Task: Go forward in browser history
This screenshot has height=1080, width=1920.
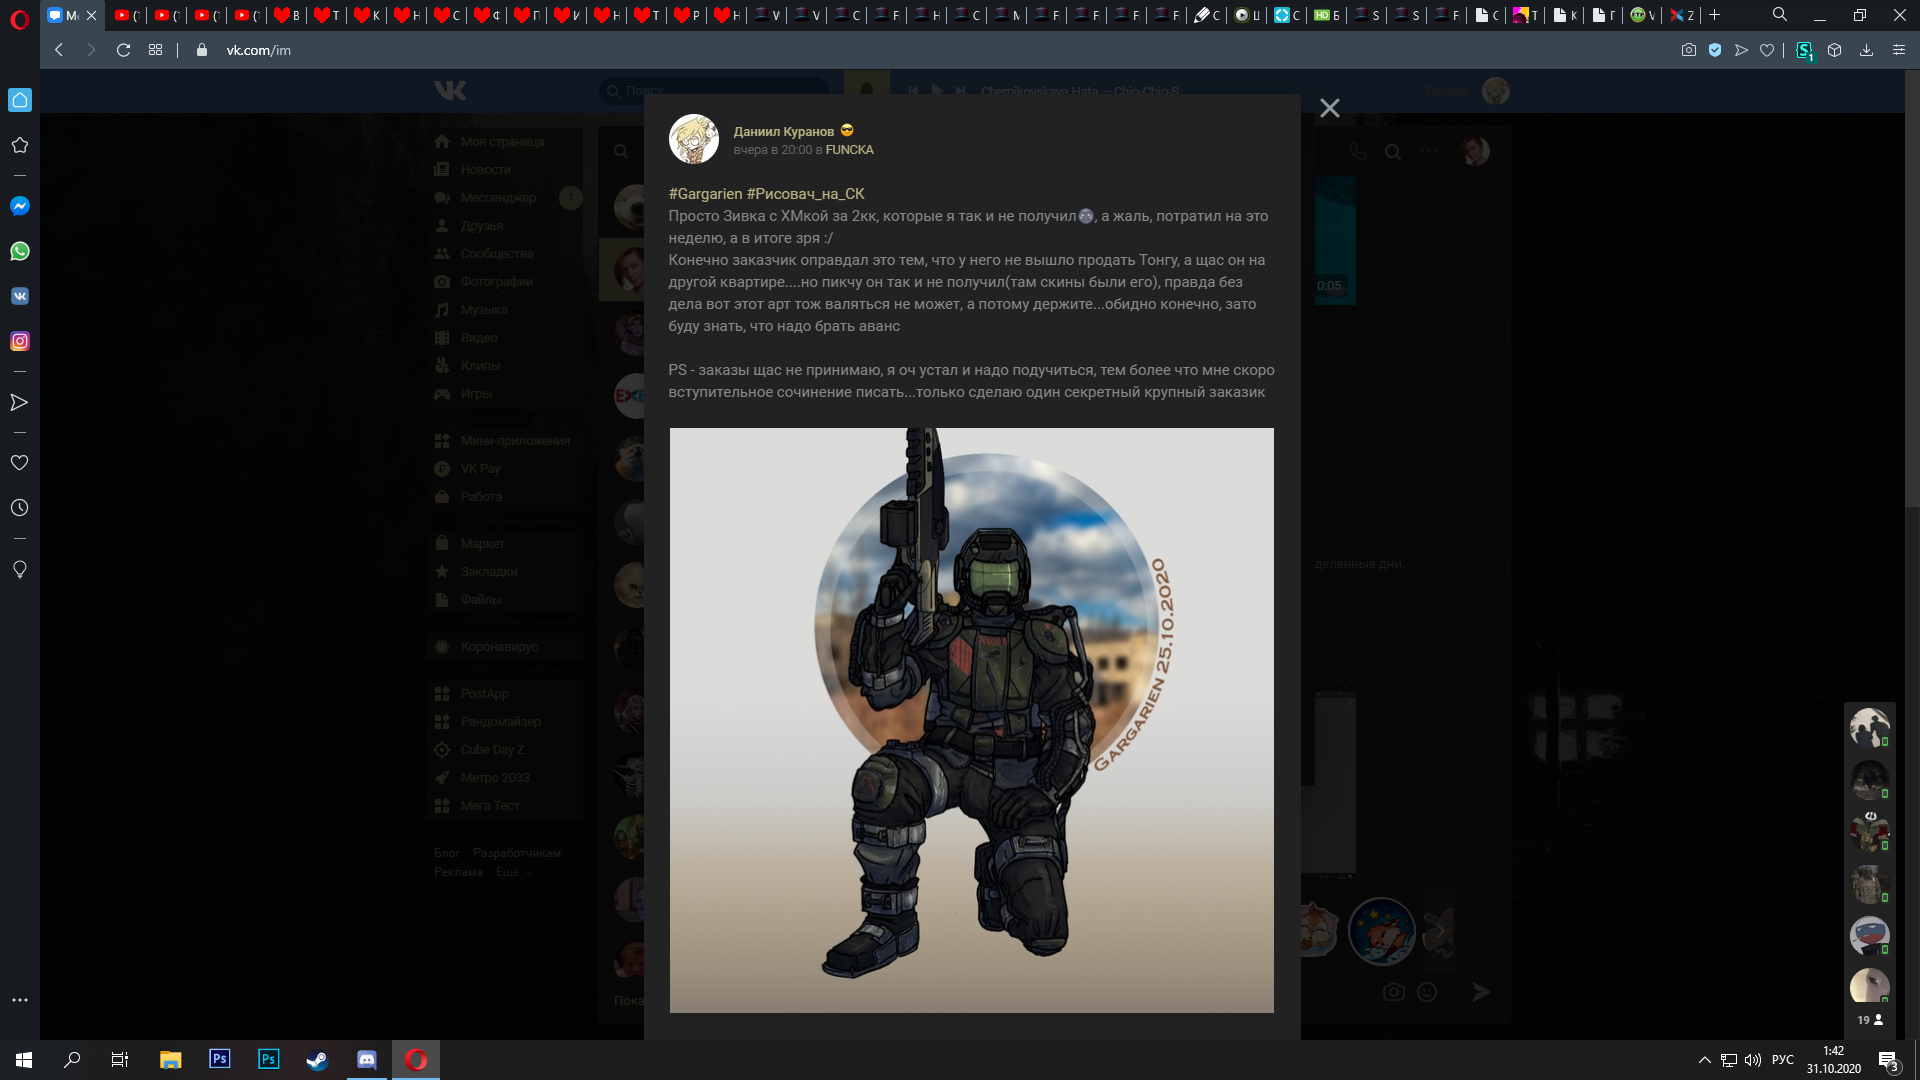Action: tap(91, 50)
